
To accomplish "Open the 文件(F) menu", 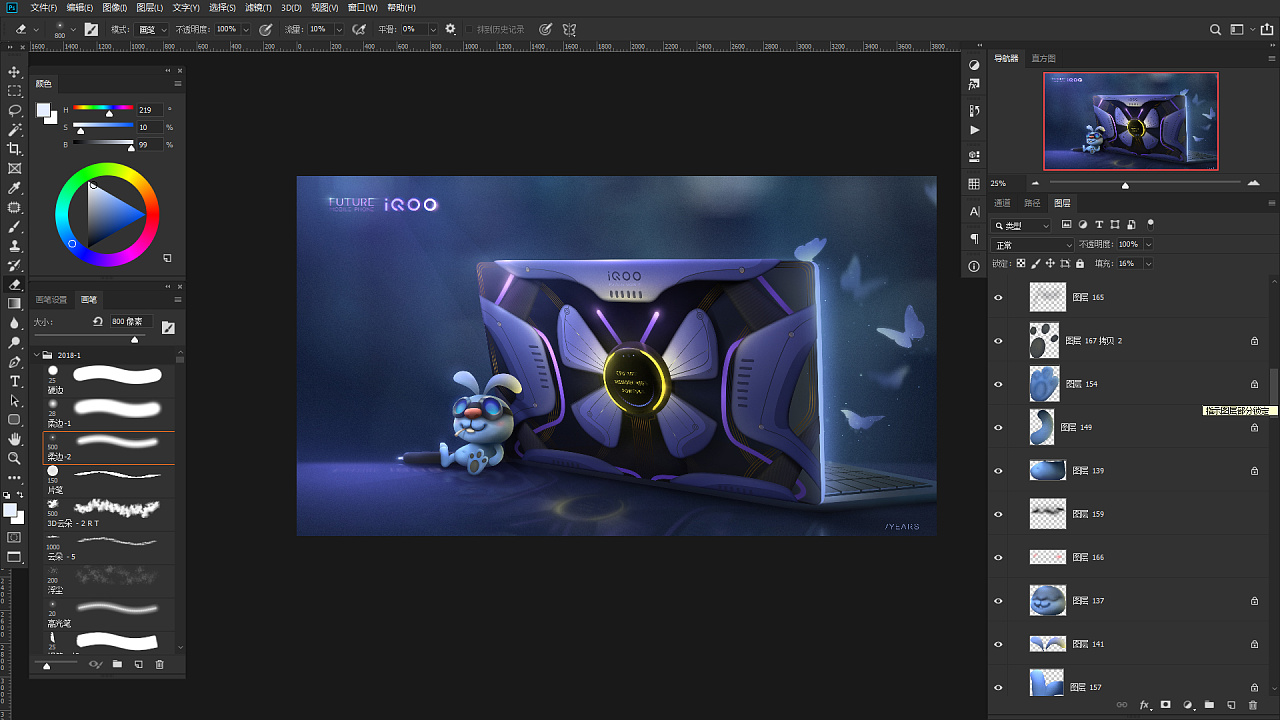I will [44, 7].
